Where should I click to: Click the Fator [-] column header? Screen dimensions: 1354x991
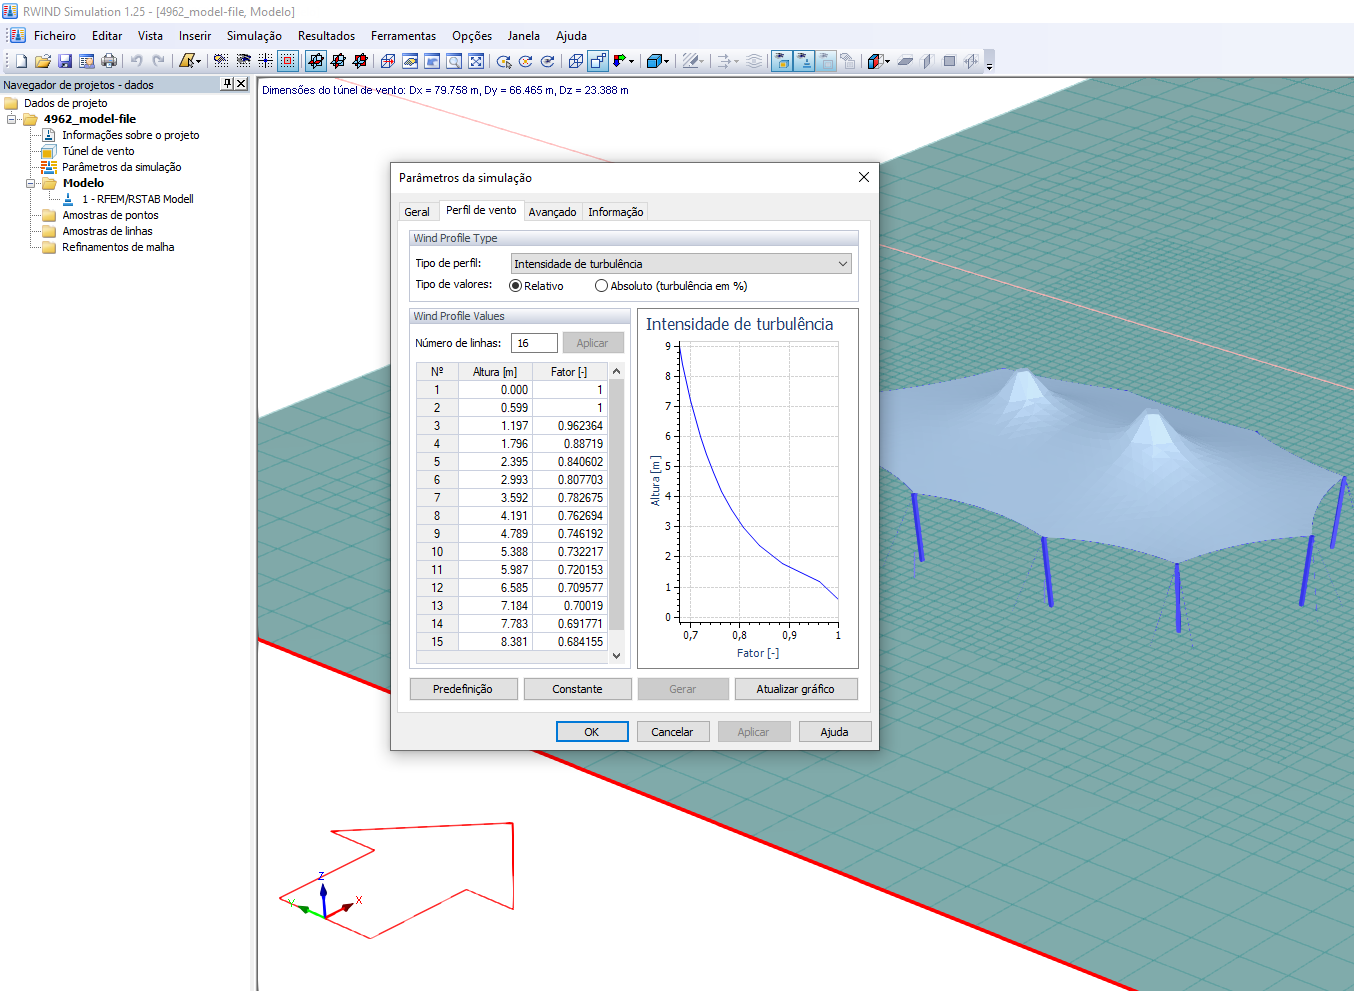569,372
